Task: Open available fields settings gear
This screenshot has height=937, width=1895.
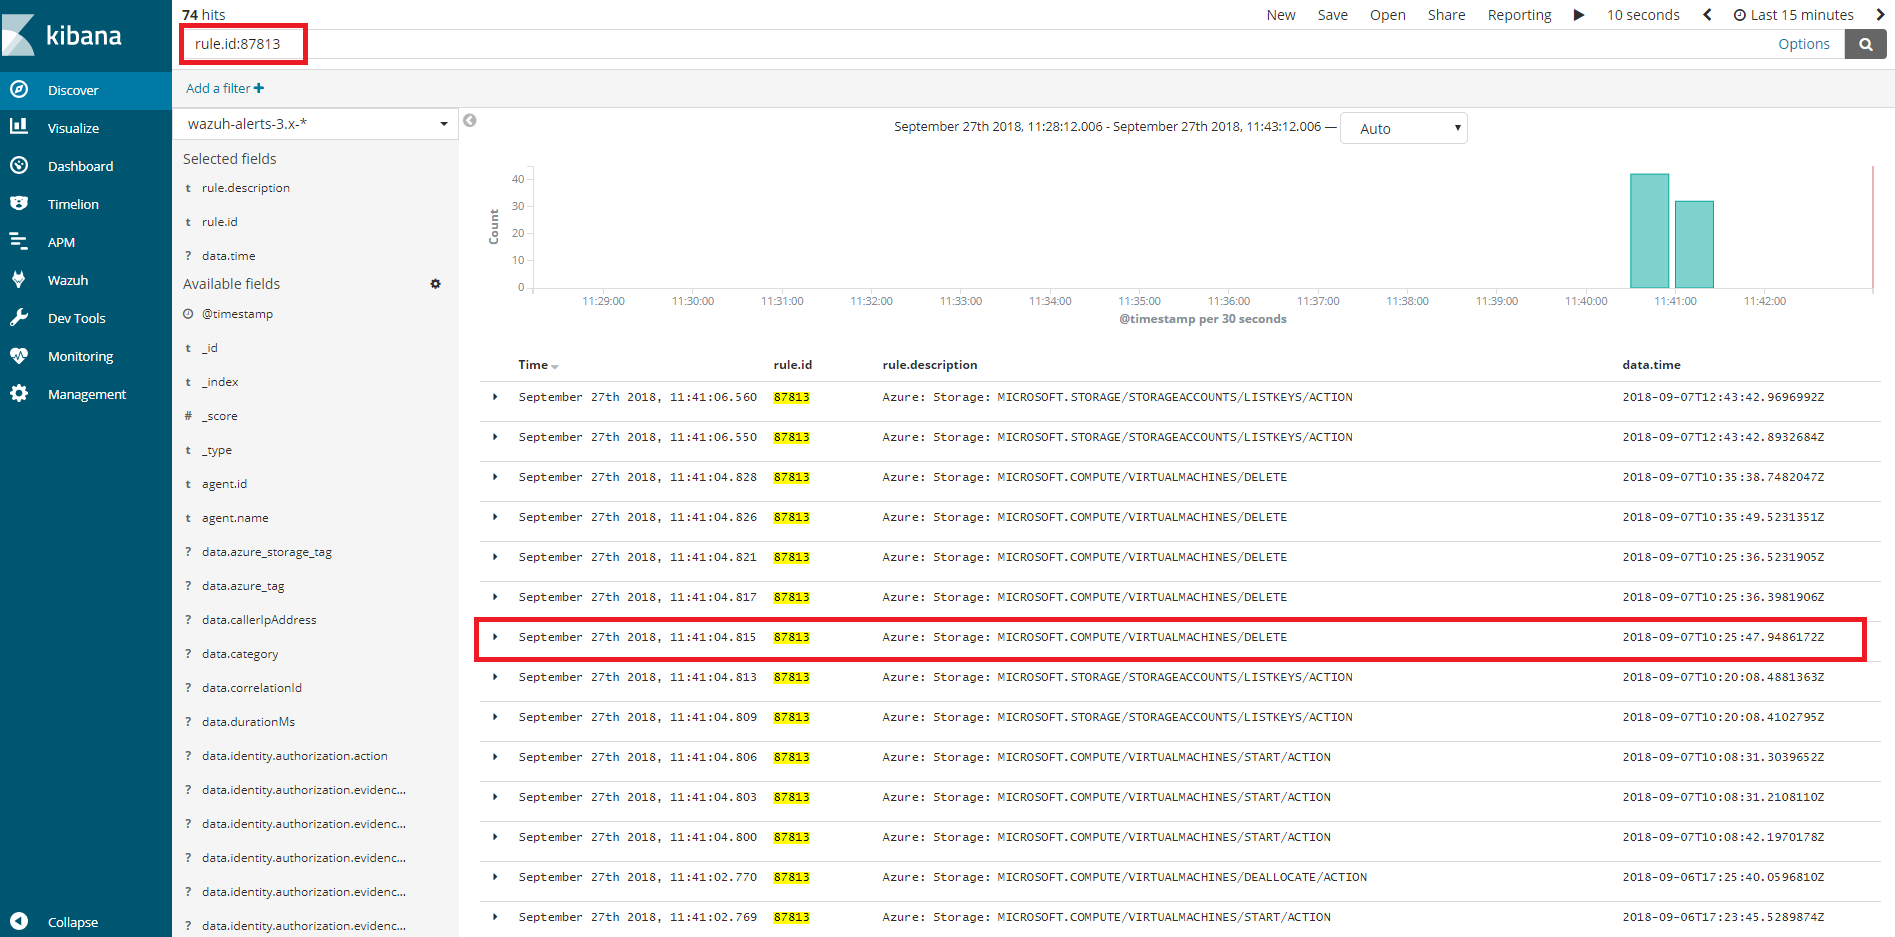Action: pyautogui.click(x=435, y=284)
